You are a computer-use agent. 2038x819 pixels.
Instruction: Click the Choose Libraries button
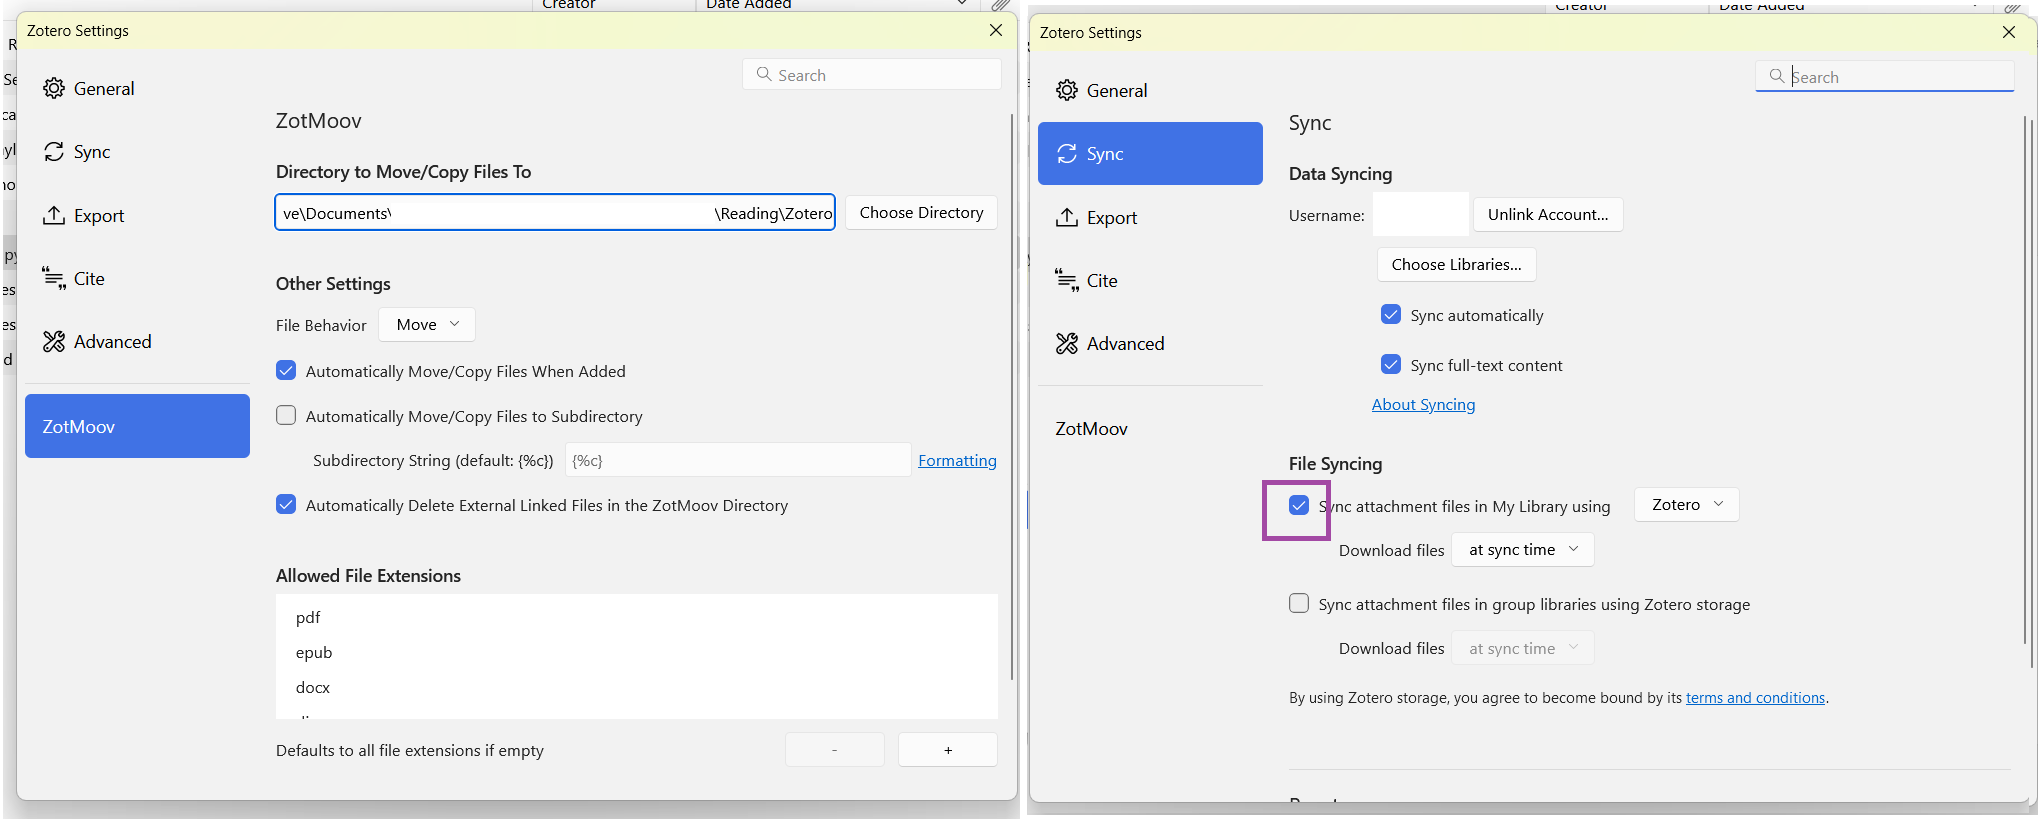pos(1456,265)
